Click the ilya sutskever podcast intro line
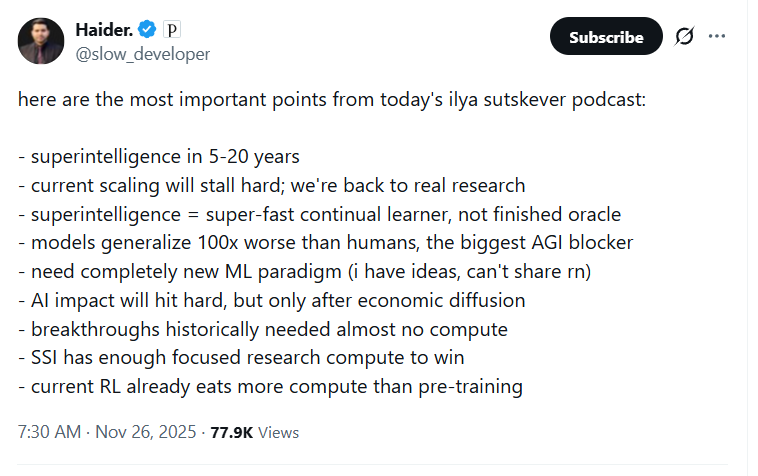This screenshot has height=476, width=758. [332, 100]
